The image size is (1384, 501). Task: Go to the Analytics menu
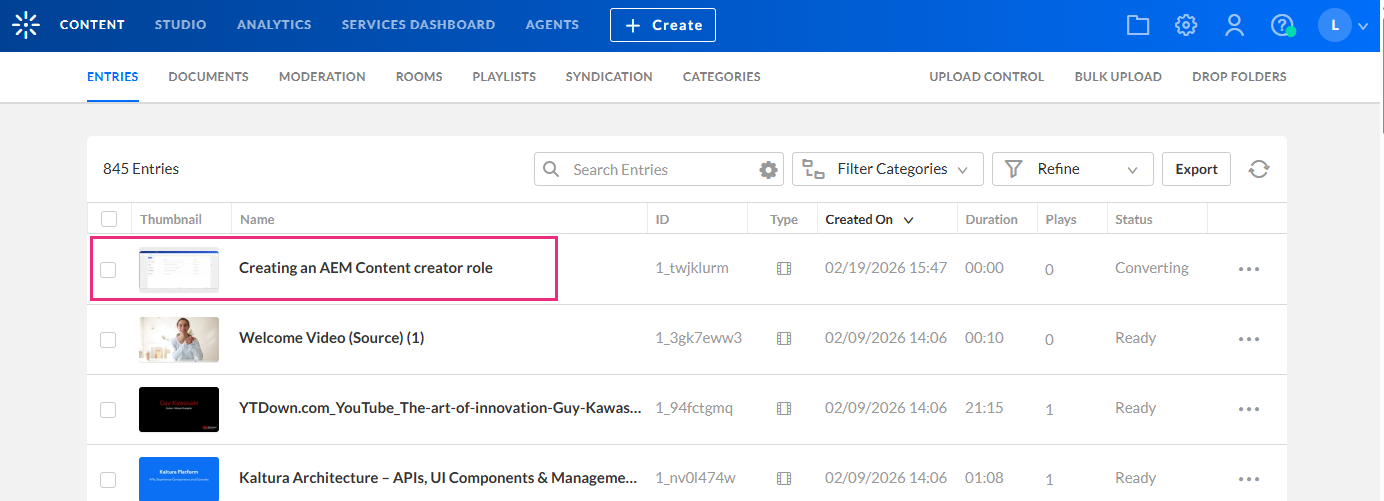[274, 25]
